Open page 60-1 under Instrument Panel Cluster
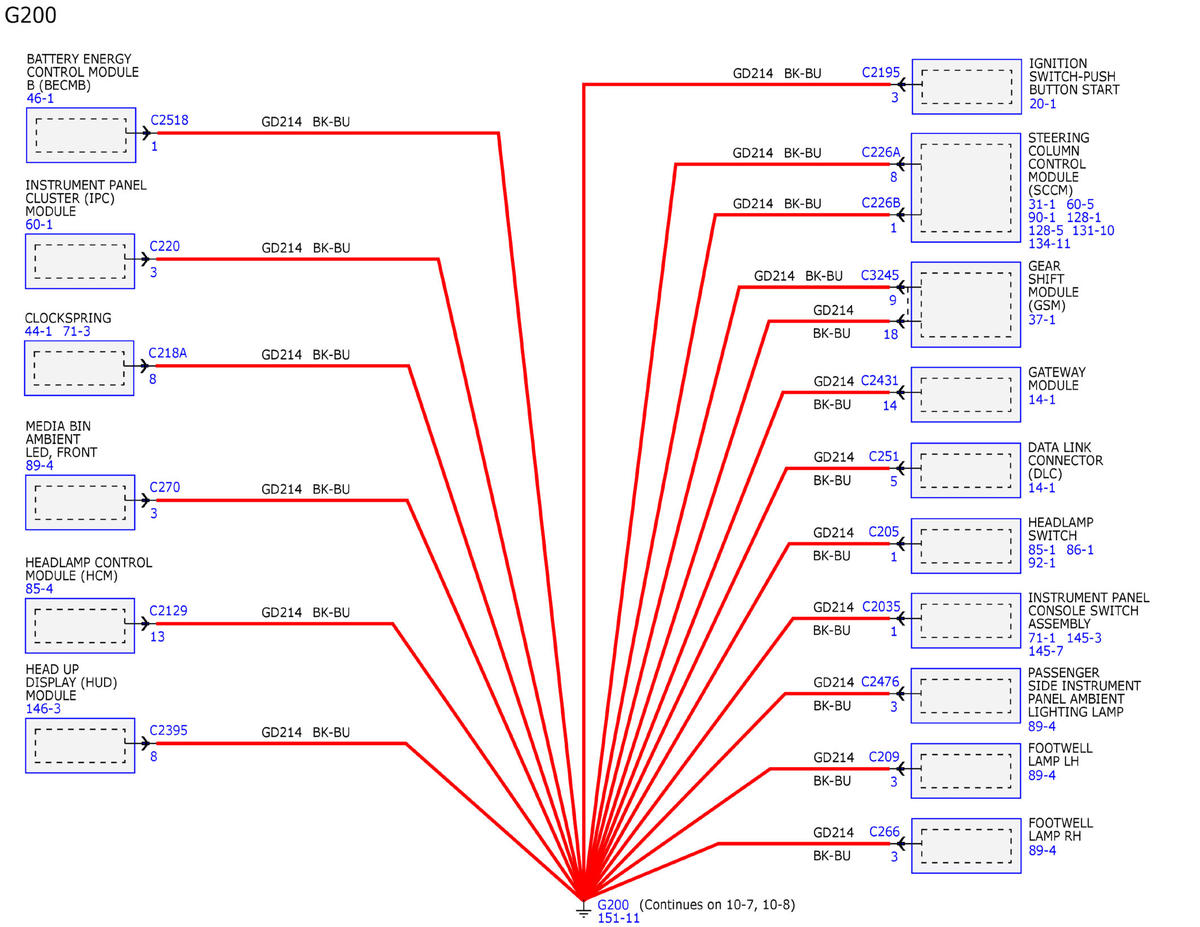1200x927 pixels. click(x=40, y=225)
